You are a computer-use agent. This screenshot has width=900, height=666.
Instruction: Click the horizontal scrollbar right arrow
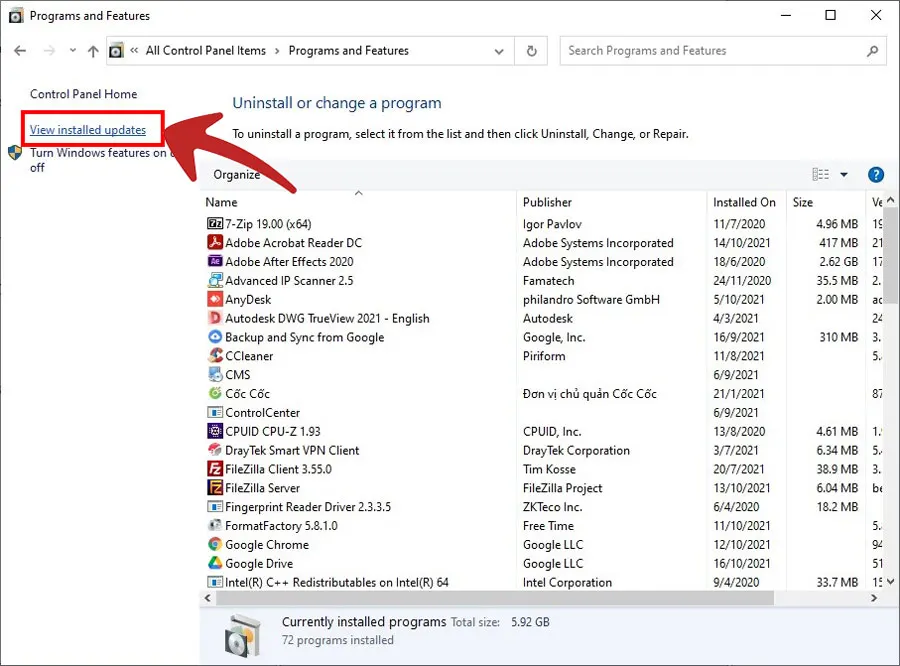pos(874,598)
